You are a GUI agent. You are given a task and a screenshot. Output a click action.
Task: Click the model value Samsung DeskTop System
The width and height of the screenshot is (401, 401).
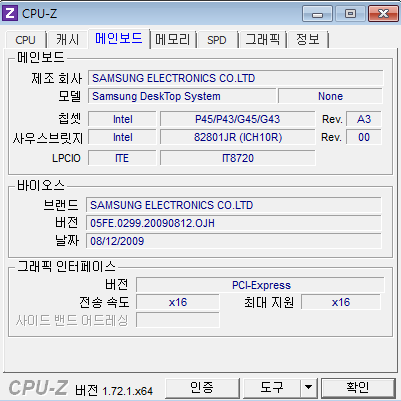click(x=182, y=96)
